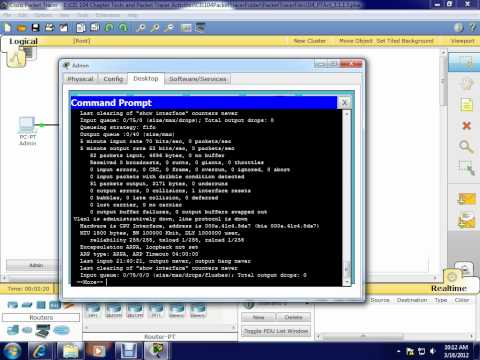Screen dimensions: 480x360
Task: Save the network with floppy disk icon
Action: click(35, 28)
